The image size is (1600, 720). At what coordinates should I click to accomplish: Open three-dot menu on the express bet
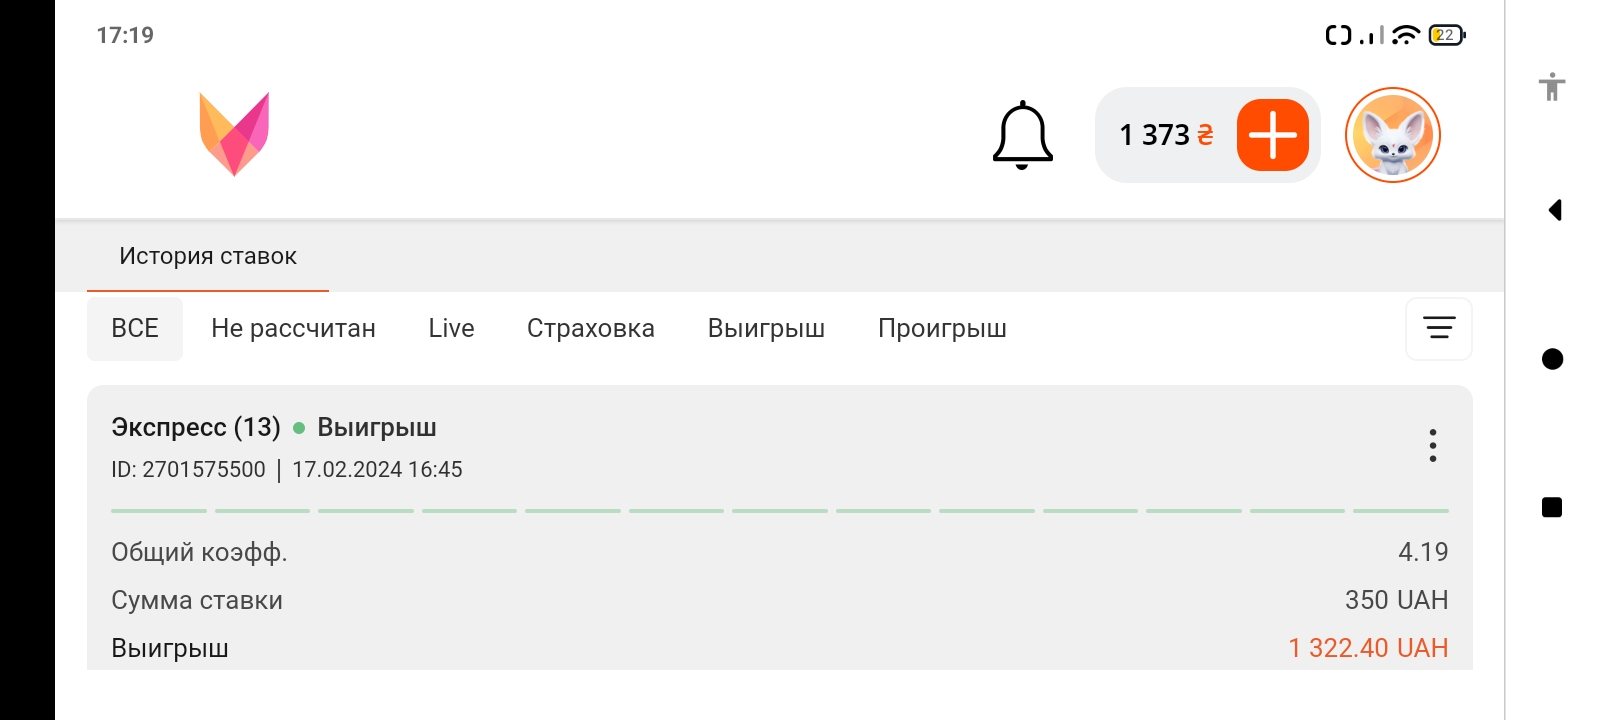click(x=1432, y=445)
